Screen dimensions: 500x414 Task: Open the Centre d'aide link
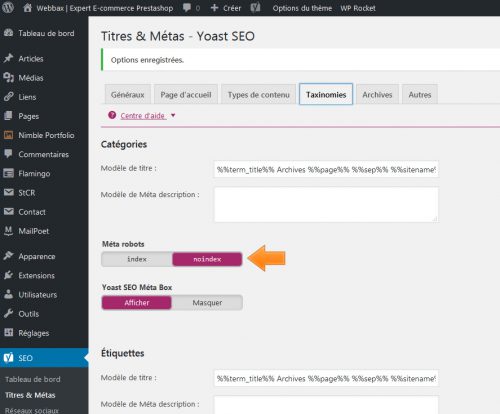(x=143, y=116)
